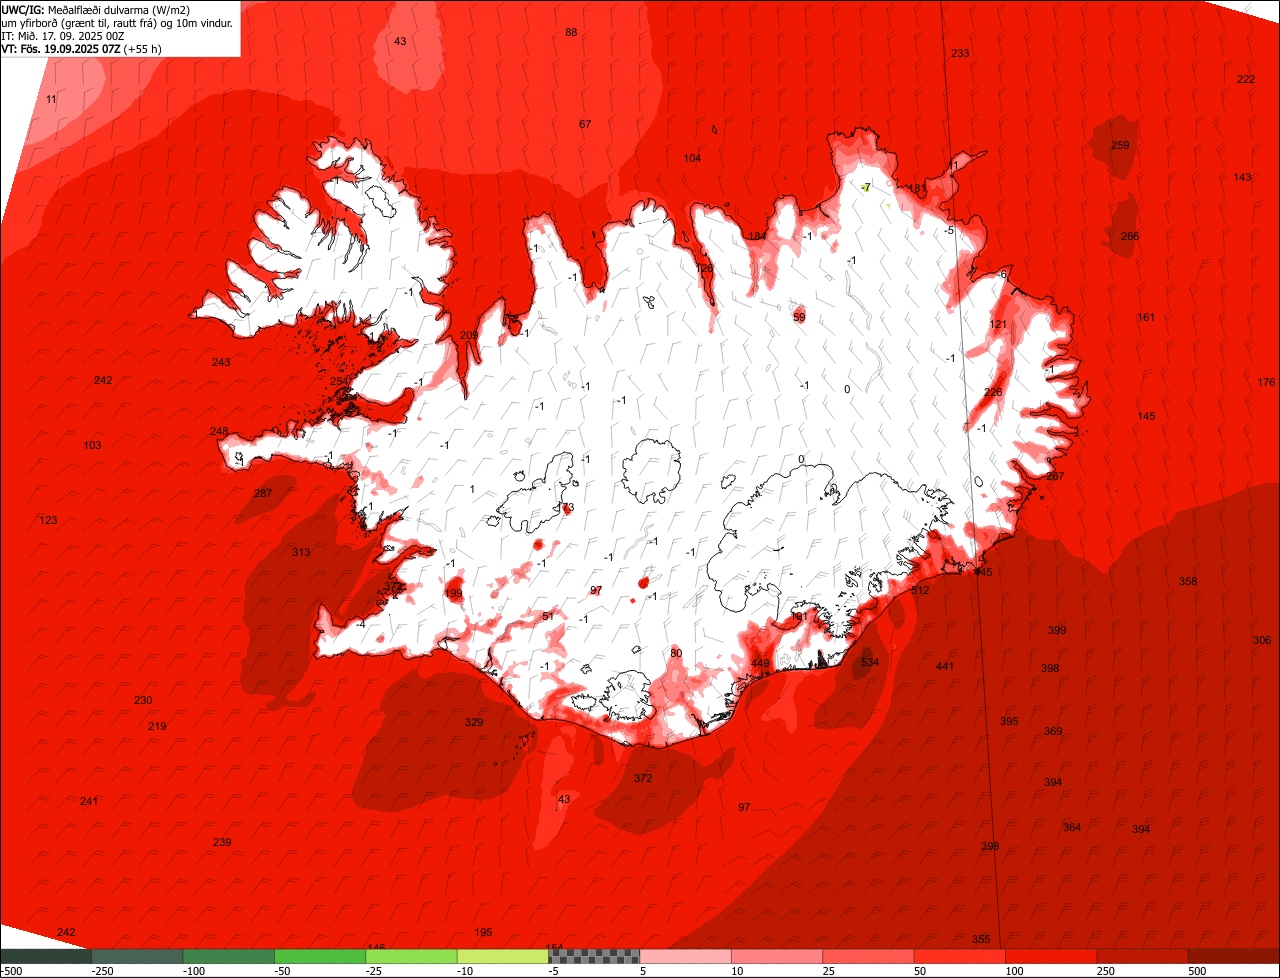Click the map value 199
Image resolution: width=1280 pixels, height=978 pixels.
454,594
